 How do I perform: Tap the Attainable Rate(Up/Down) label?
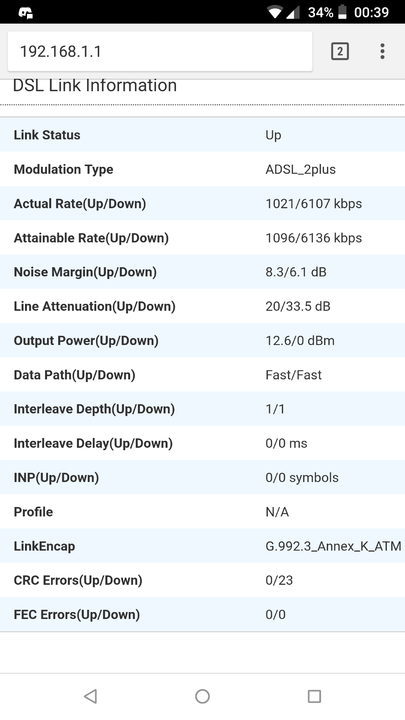91,238
